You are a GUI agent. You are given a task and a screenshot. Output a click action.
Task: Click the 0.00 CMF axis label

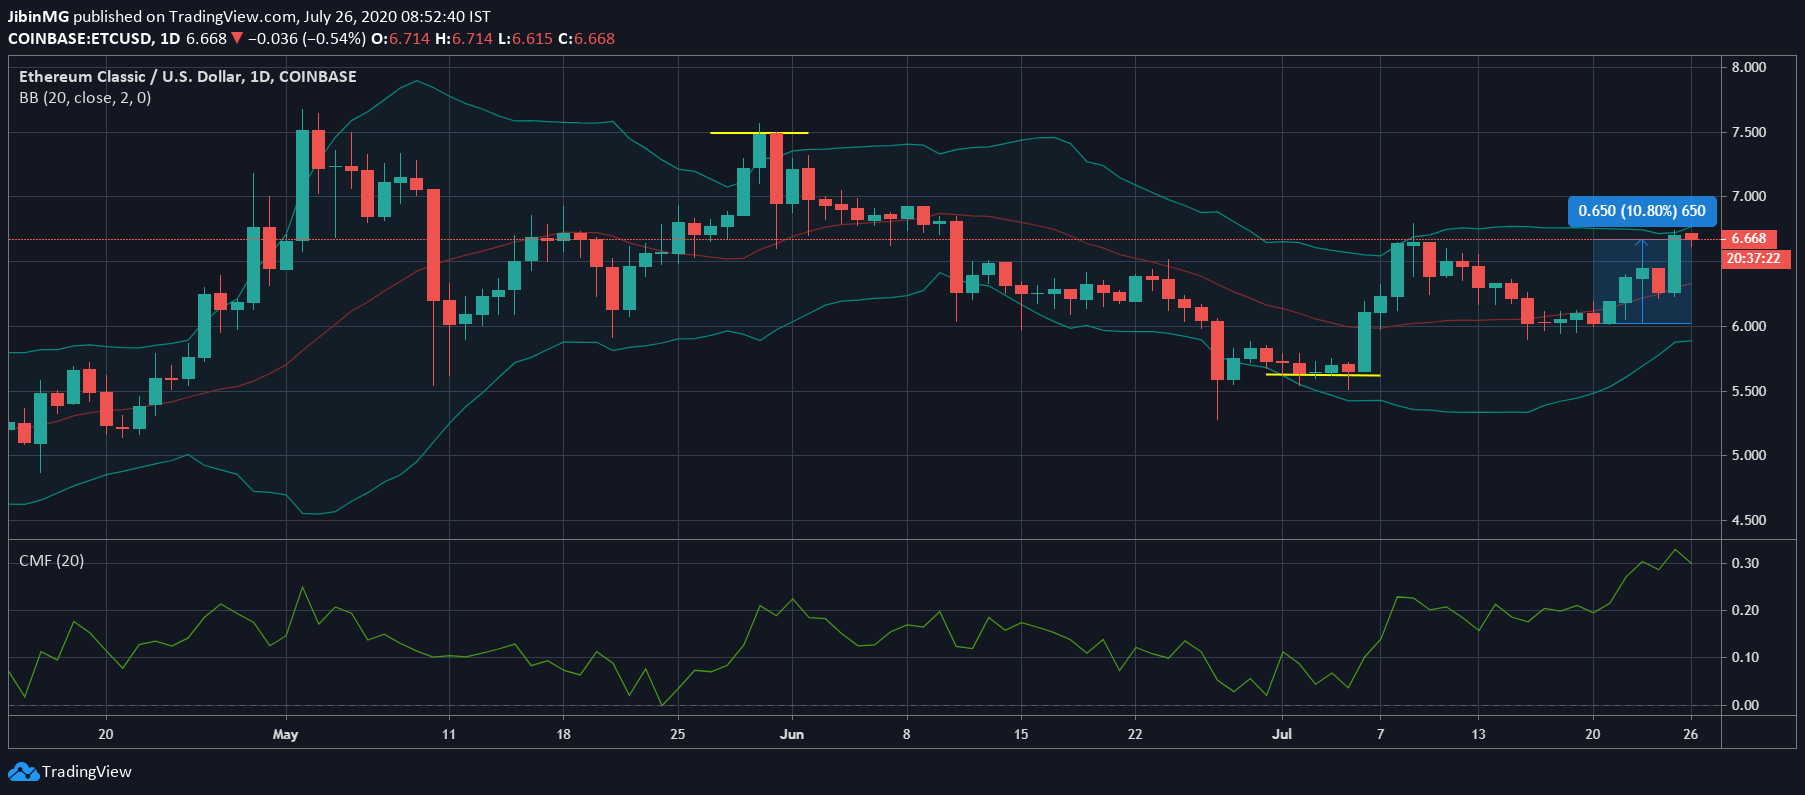click(x=1745, y=706)
